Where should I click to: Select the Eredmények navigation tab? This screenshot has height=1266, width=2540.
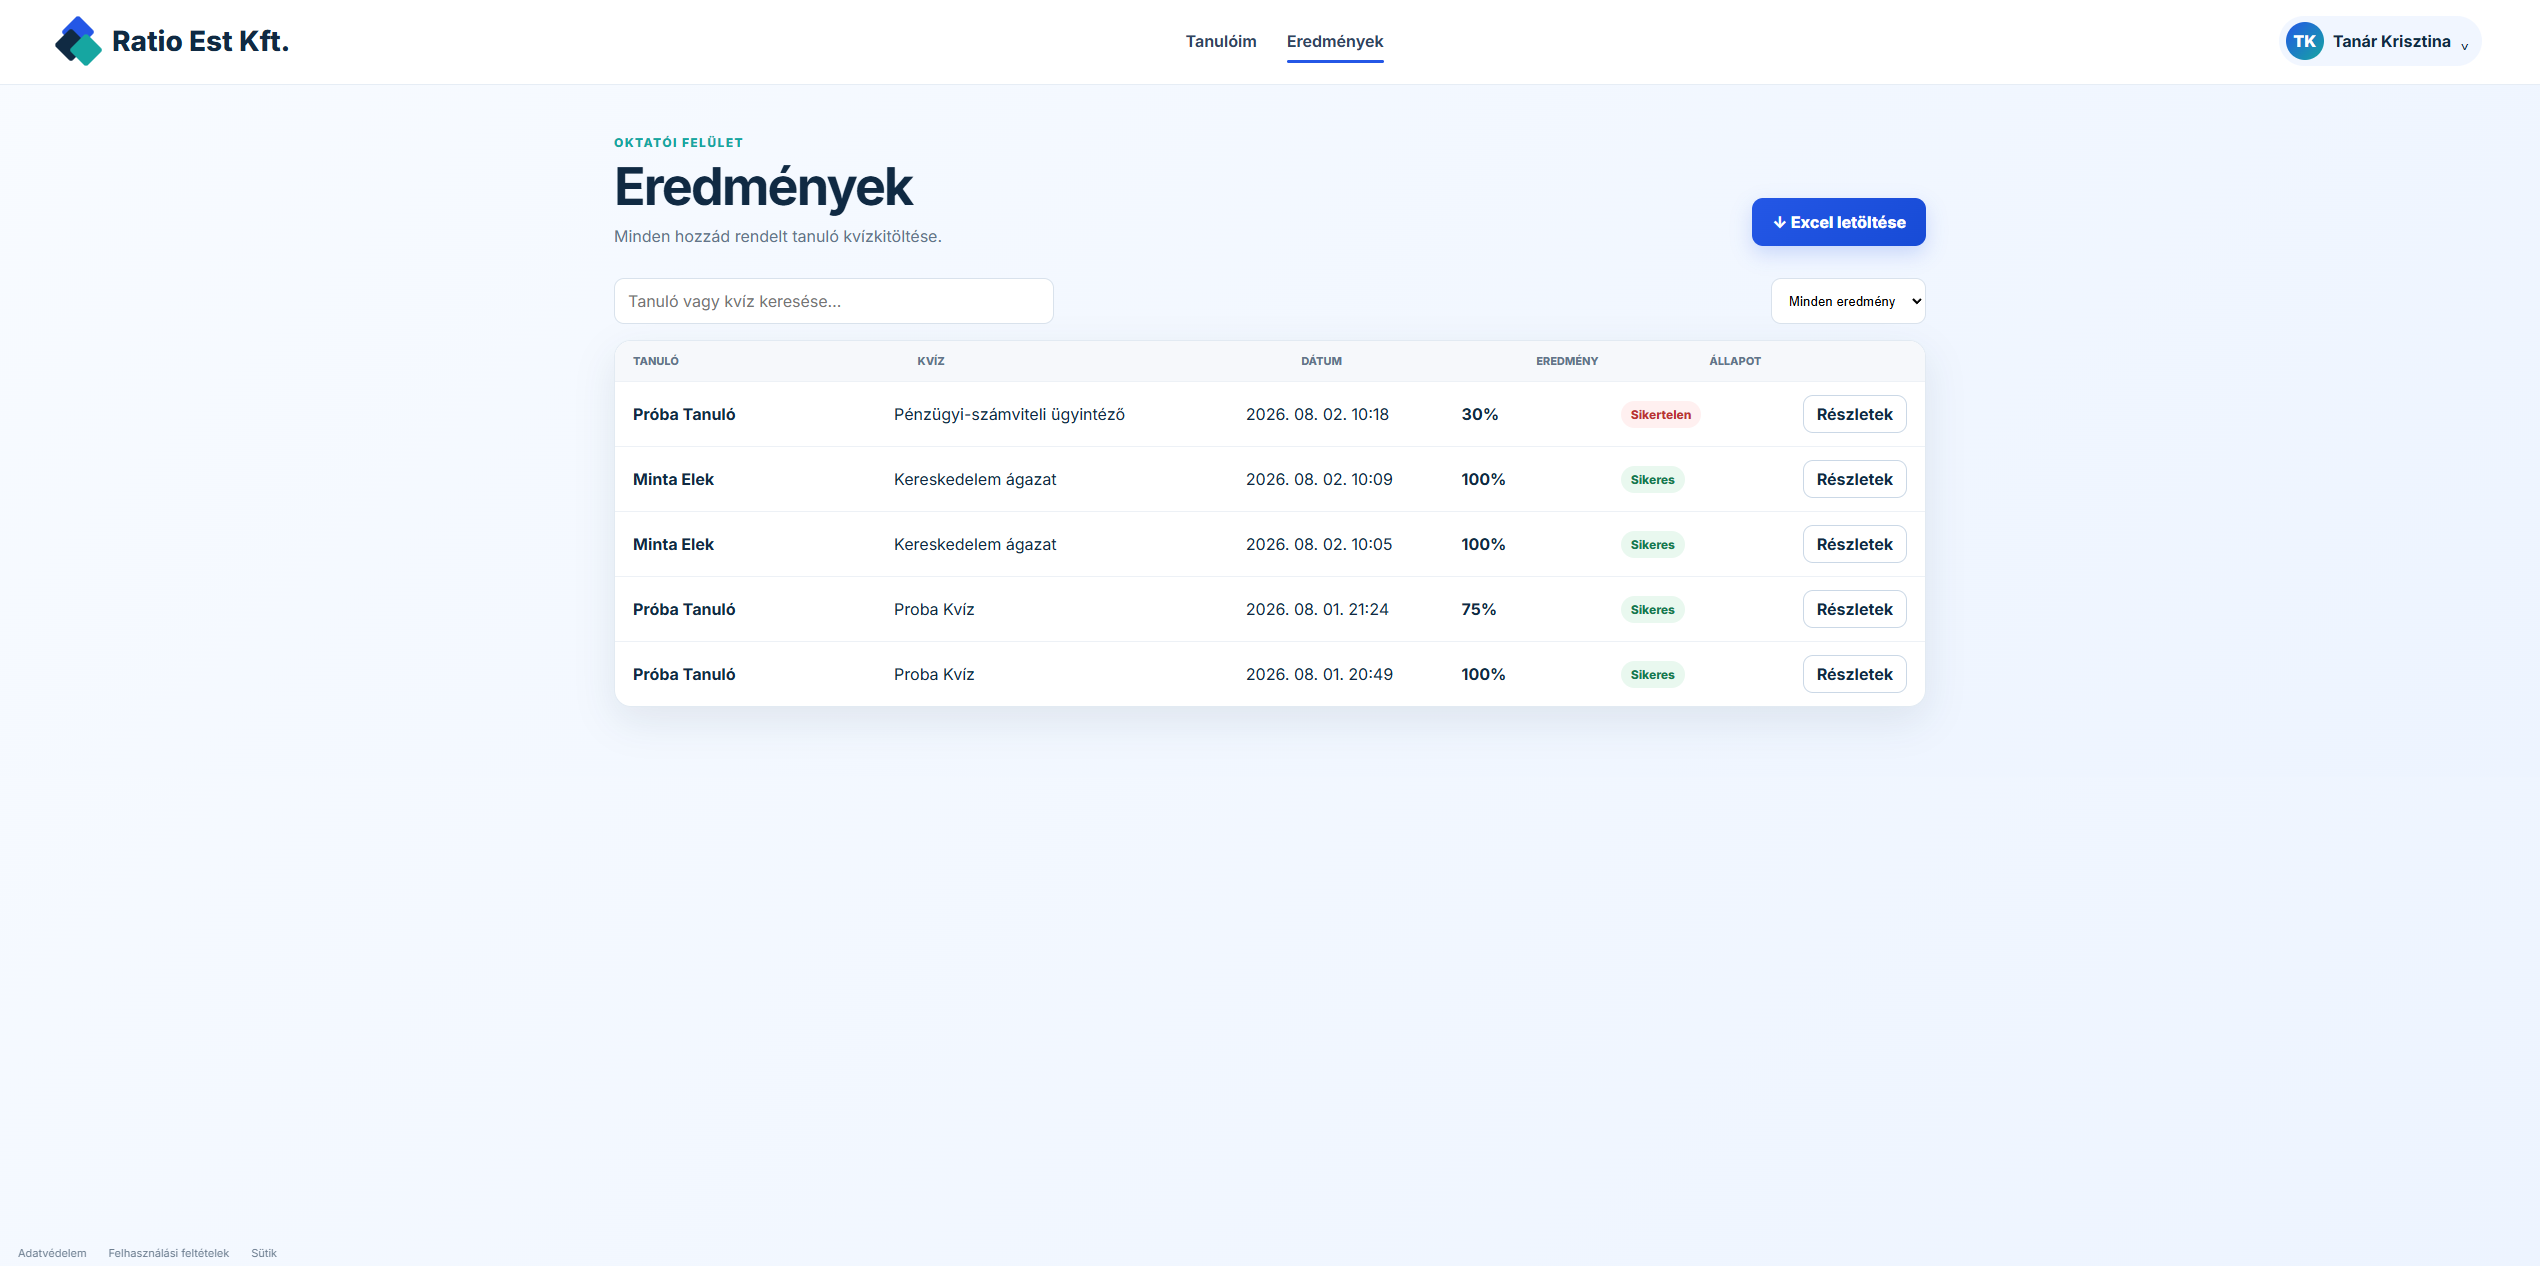1335,41
